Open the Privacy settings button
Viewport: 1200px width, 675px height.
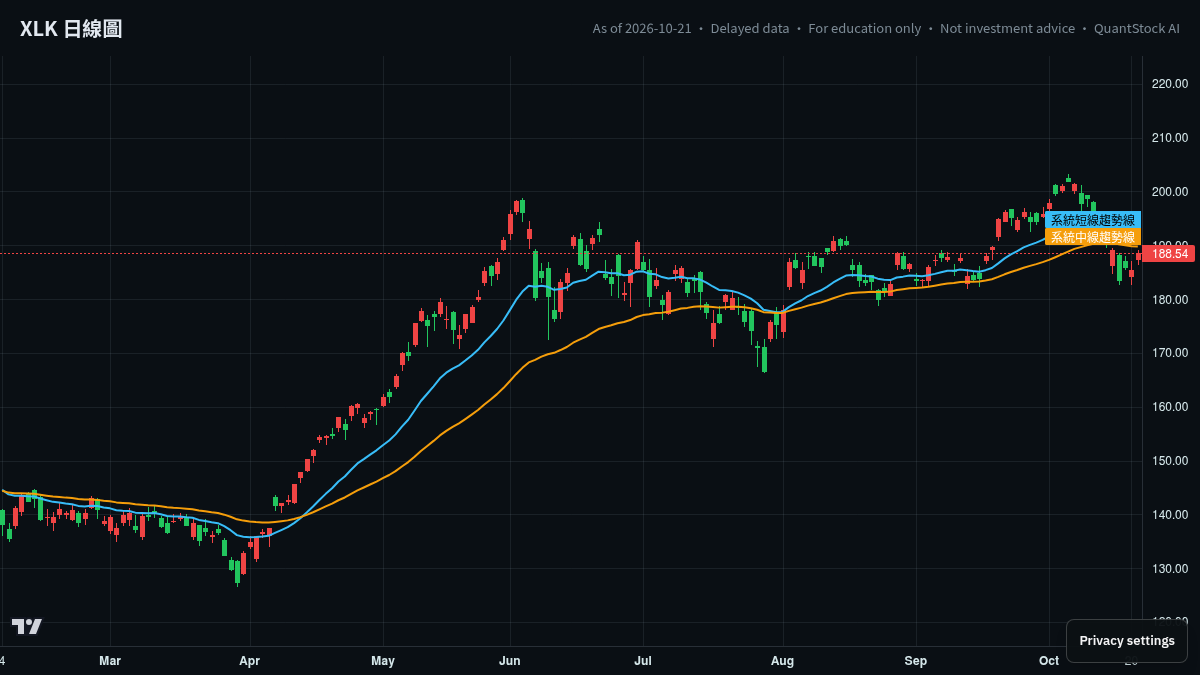click(1127, 641)
